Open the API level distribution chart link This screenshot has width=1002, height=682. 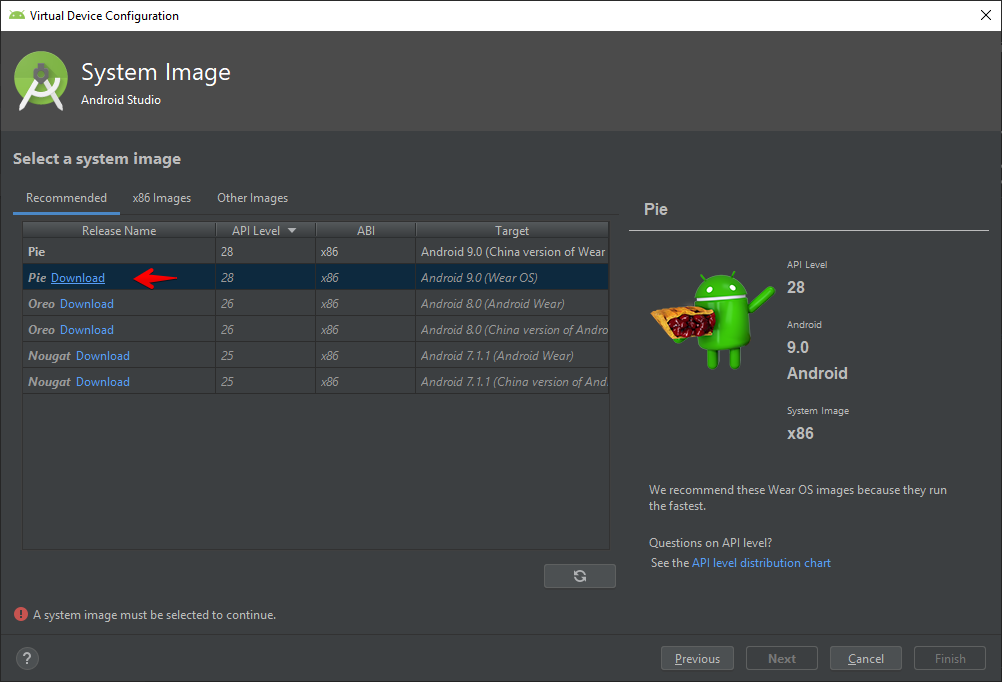pyautogui.click(x=761, y=563)
